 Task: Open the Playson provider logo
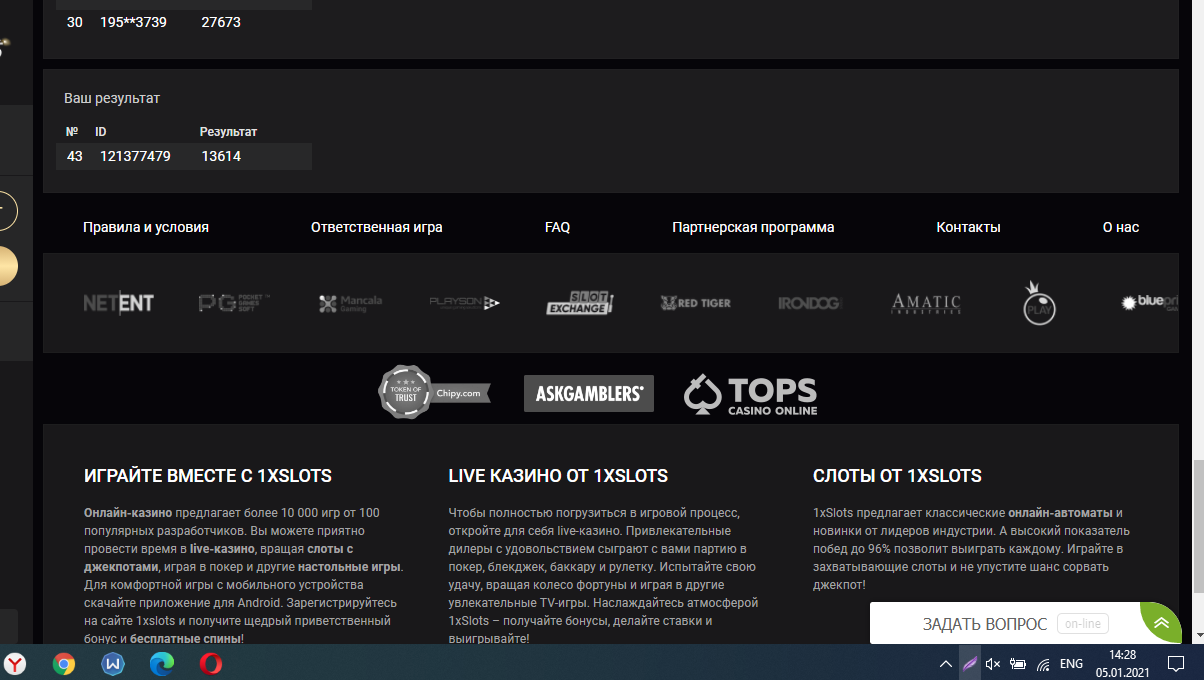coord(464,302)
